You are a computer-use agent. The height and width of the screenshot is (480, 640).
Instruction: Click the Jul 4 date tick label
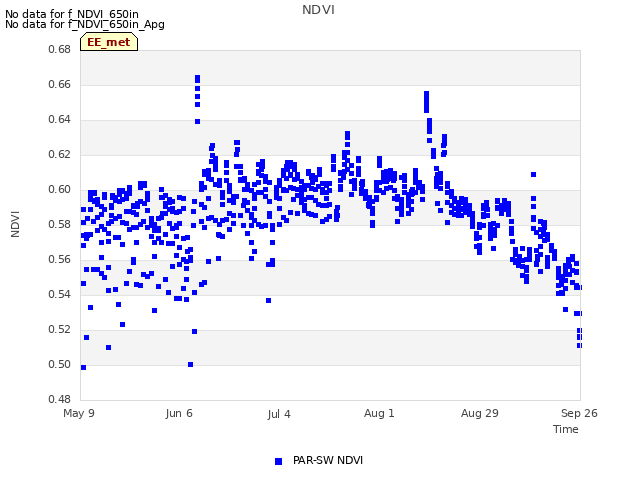coord(279,414)
